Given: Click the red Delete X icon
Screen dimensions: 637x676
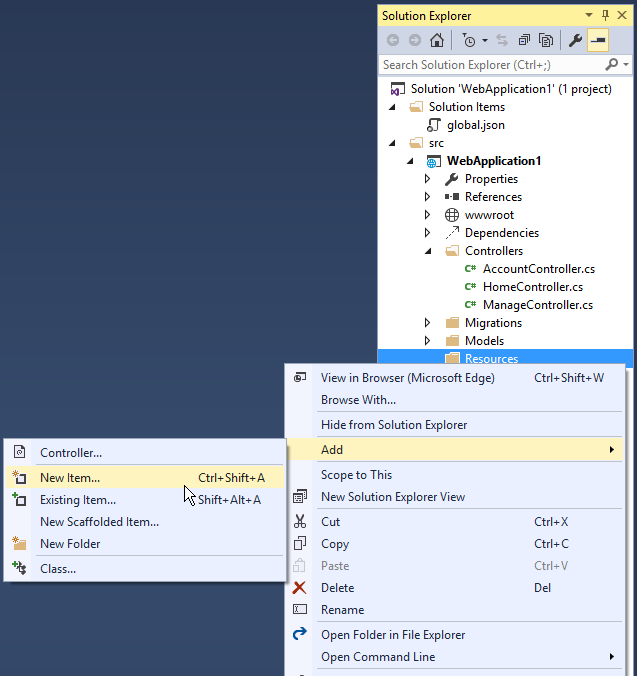Looking at the screenshot, I should 300,588.
